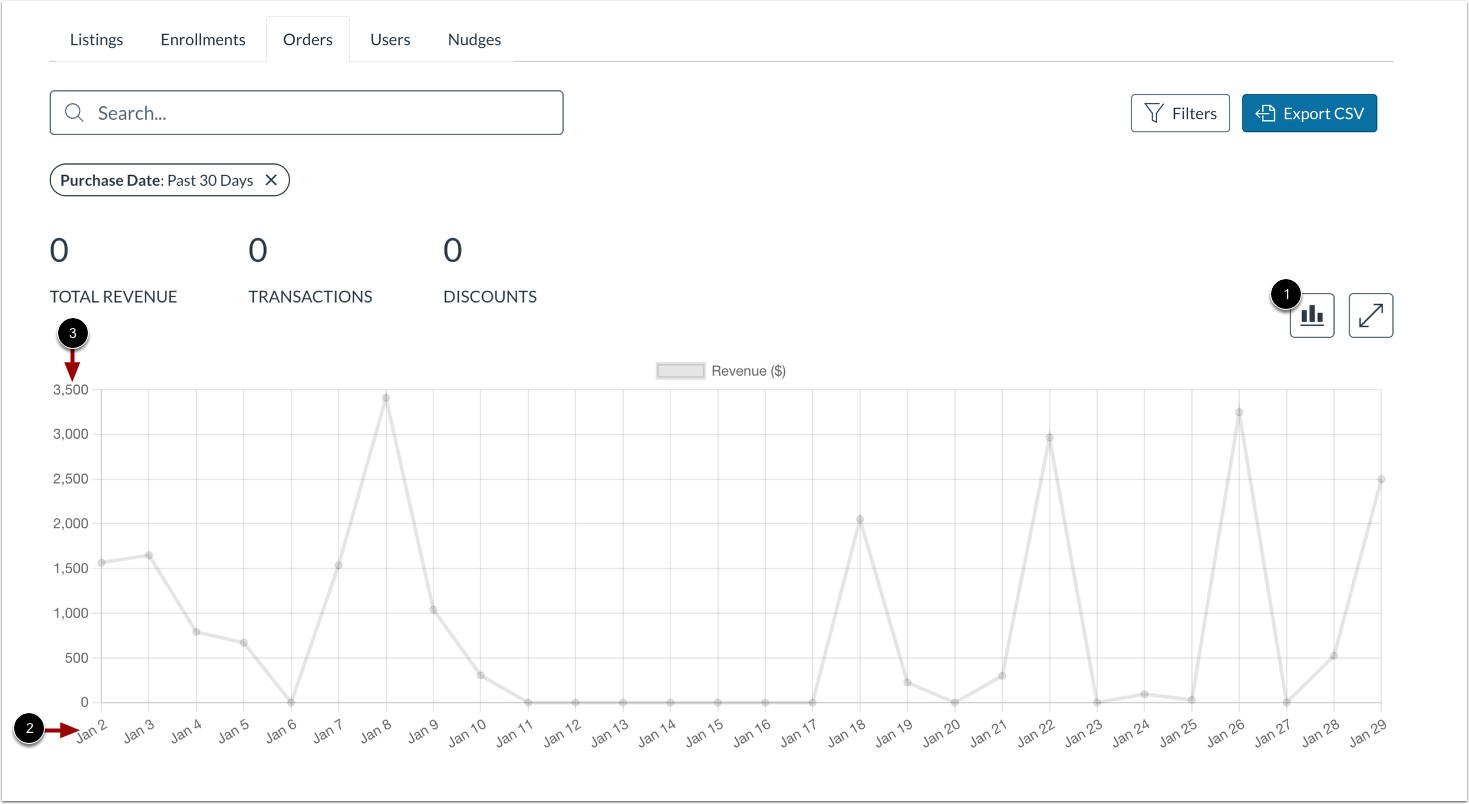
Task: Open the Filters button
Action: coord(1180,113)
